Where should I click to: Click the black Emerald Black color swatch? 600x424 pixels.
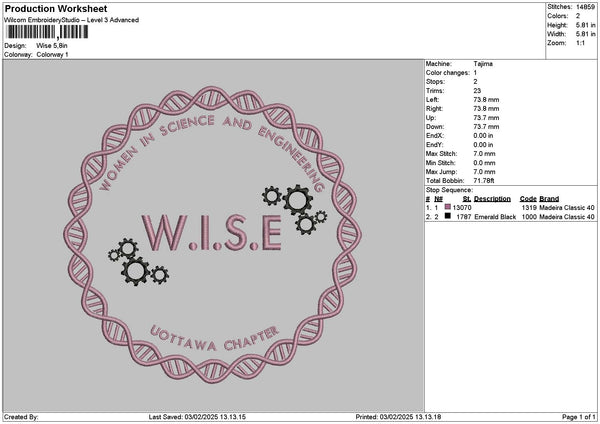447,216
